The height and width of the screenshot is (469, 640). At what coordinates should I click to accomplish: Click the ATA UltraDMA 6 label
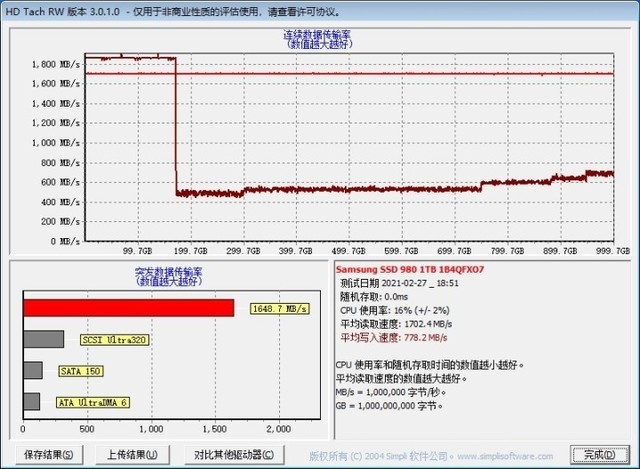[93, 402]
